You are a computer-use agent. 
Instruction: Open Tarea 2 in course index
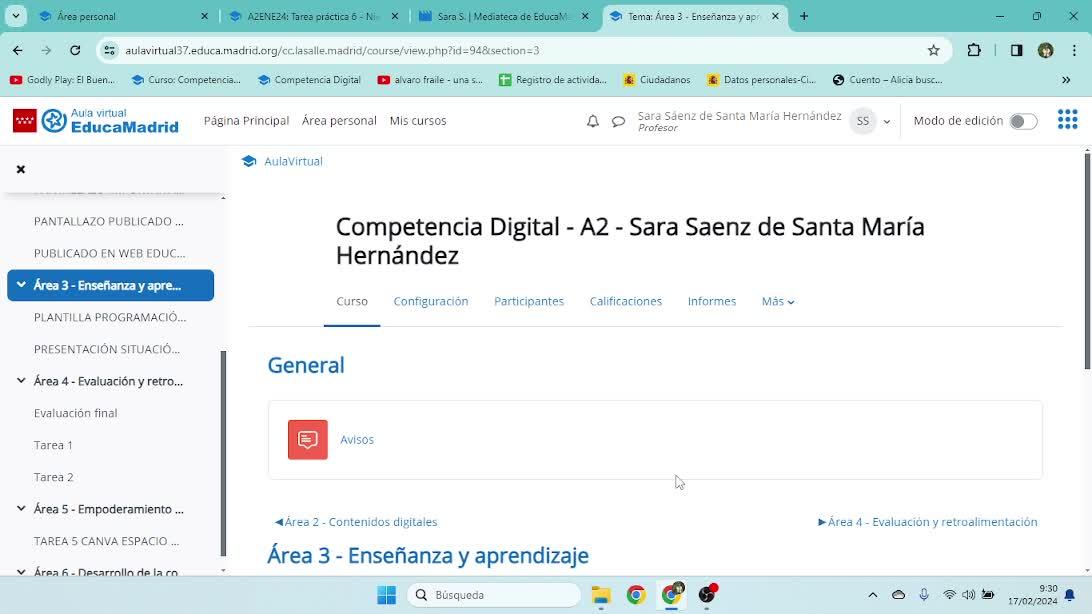[x=54, y=478]
